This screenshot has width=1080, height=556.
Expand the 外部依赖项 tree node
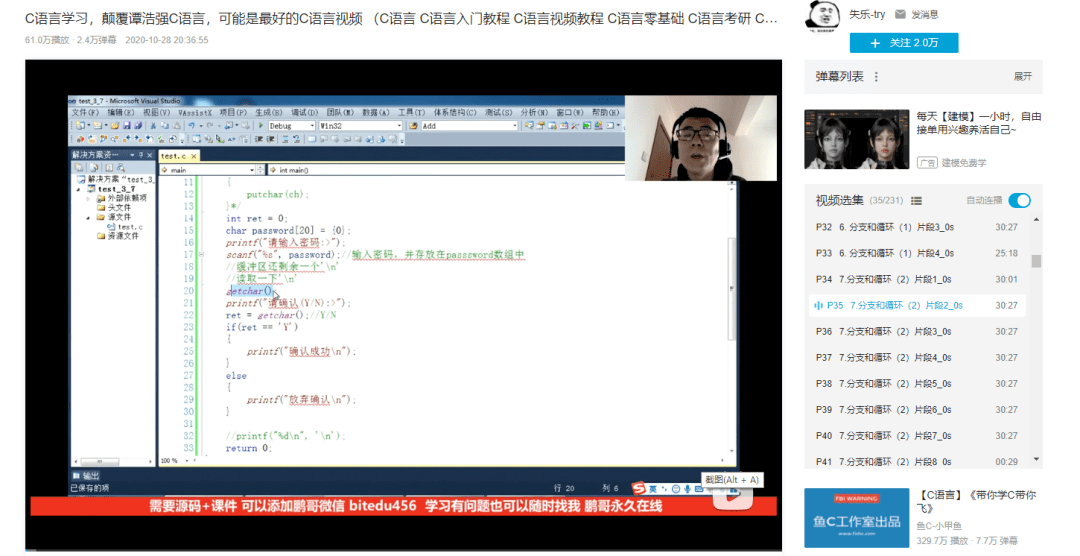[x=88, y=198]
